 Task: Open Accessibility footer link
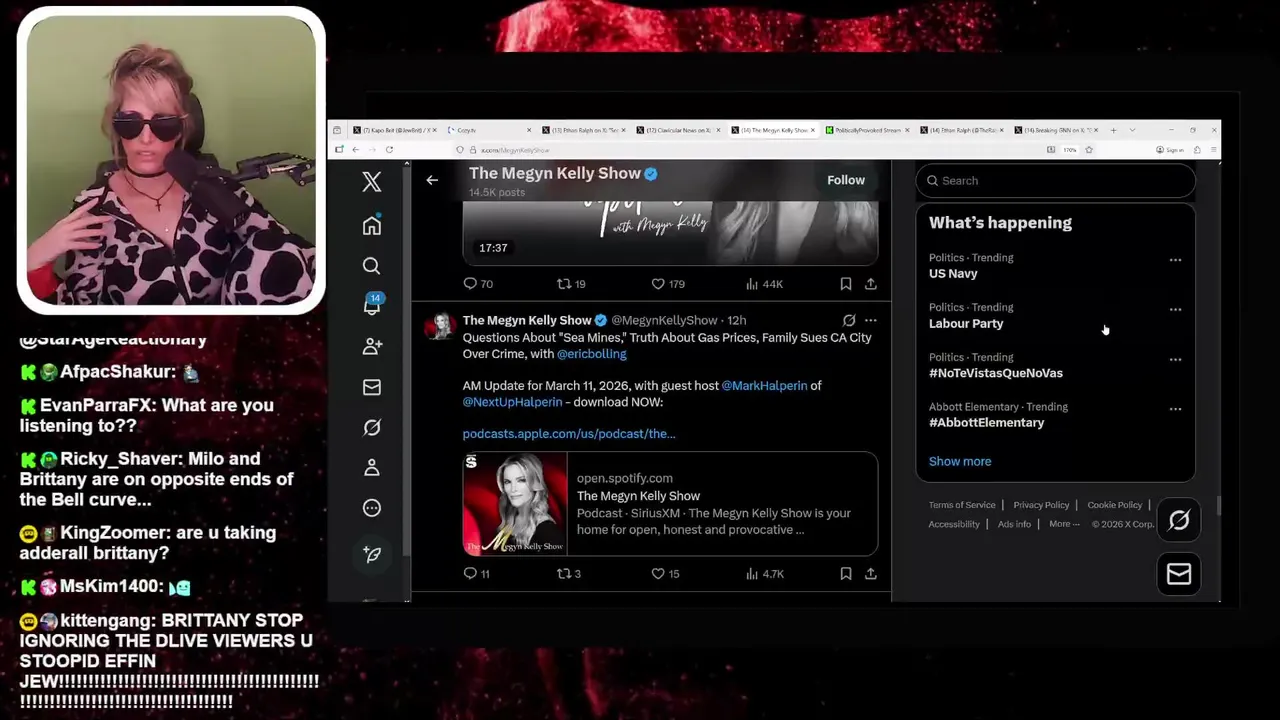pyautogui.click(x=954, y=524)
